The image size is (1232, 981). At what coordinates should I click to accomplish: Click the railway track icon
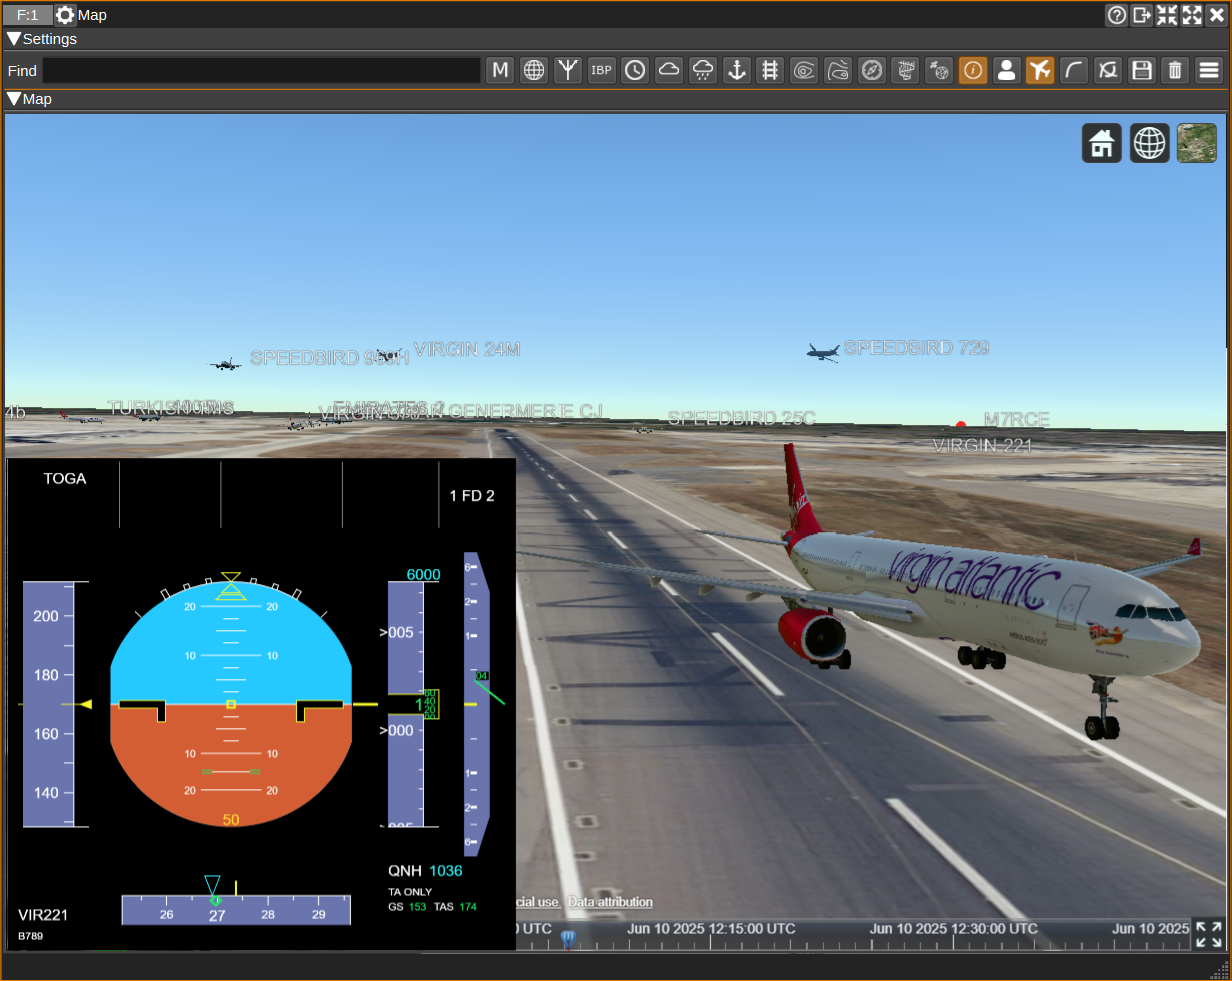click(x=770, y=70)
